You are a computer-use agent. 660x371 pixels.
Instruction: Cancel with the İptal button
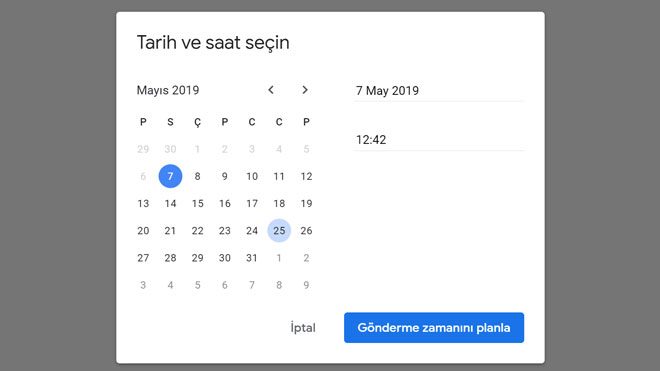pyautogui.click(x=303, y=328)
